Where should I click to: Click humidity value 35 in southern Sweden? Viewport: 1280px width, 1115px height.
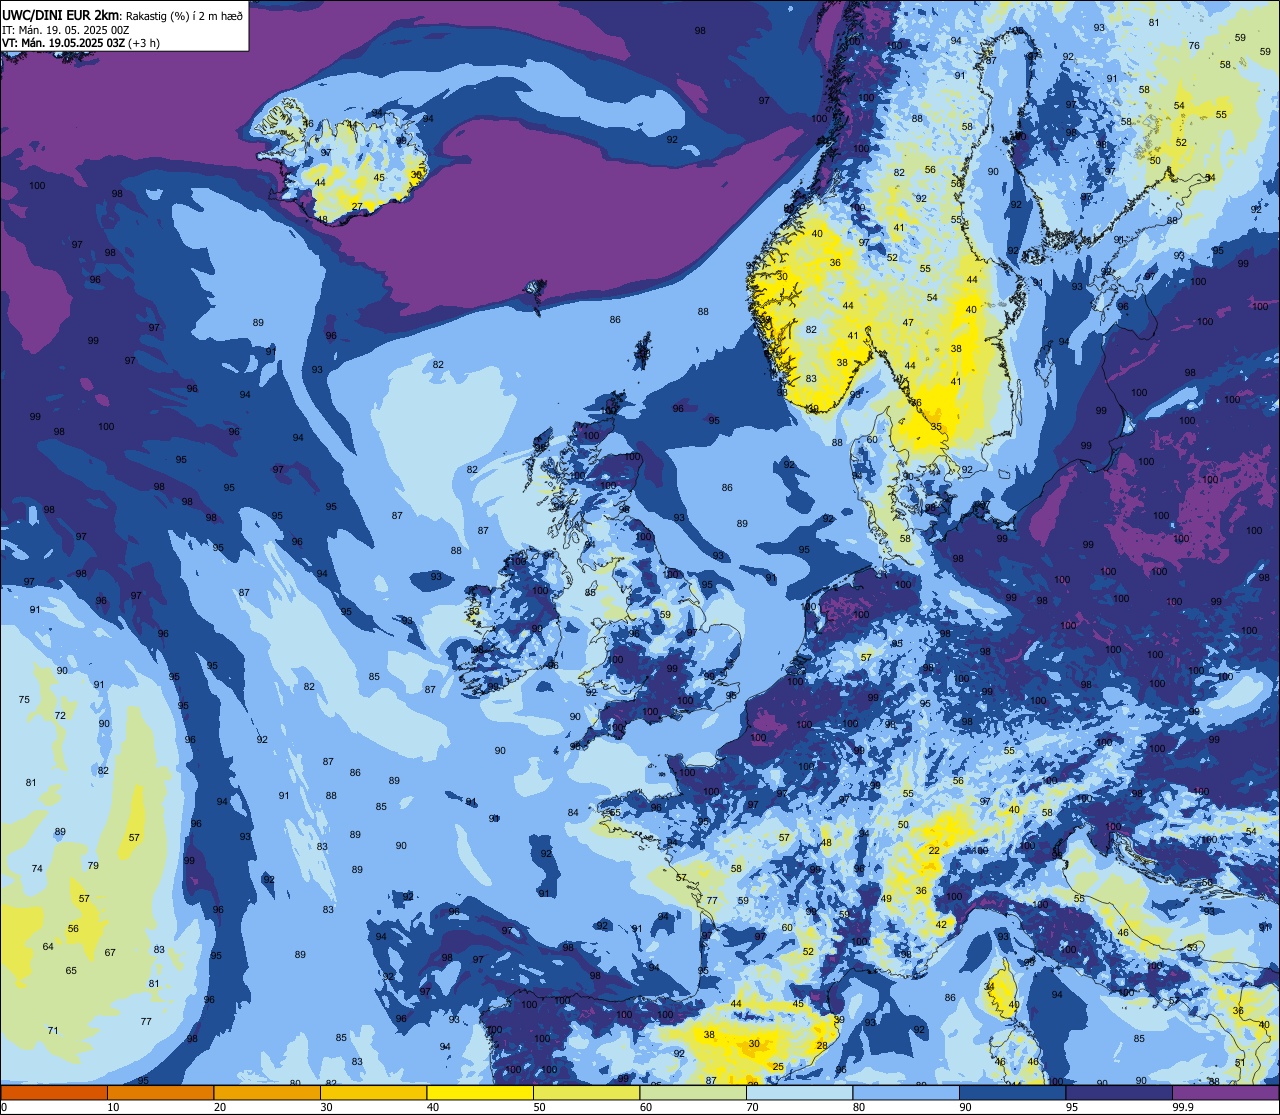click(936, 427)
